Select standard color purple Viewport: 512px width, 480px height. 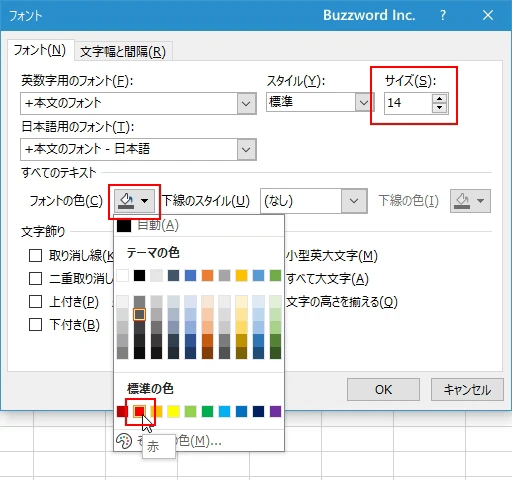275,411
